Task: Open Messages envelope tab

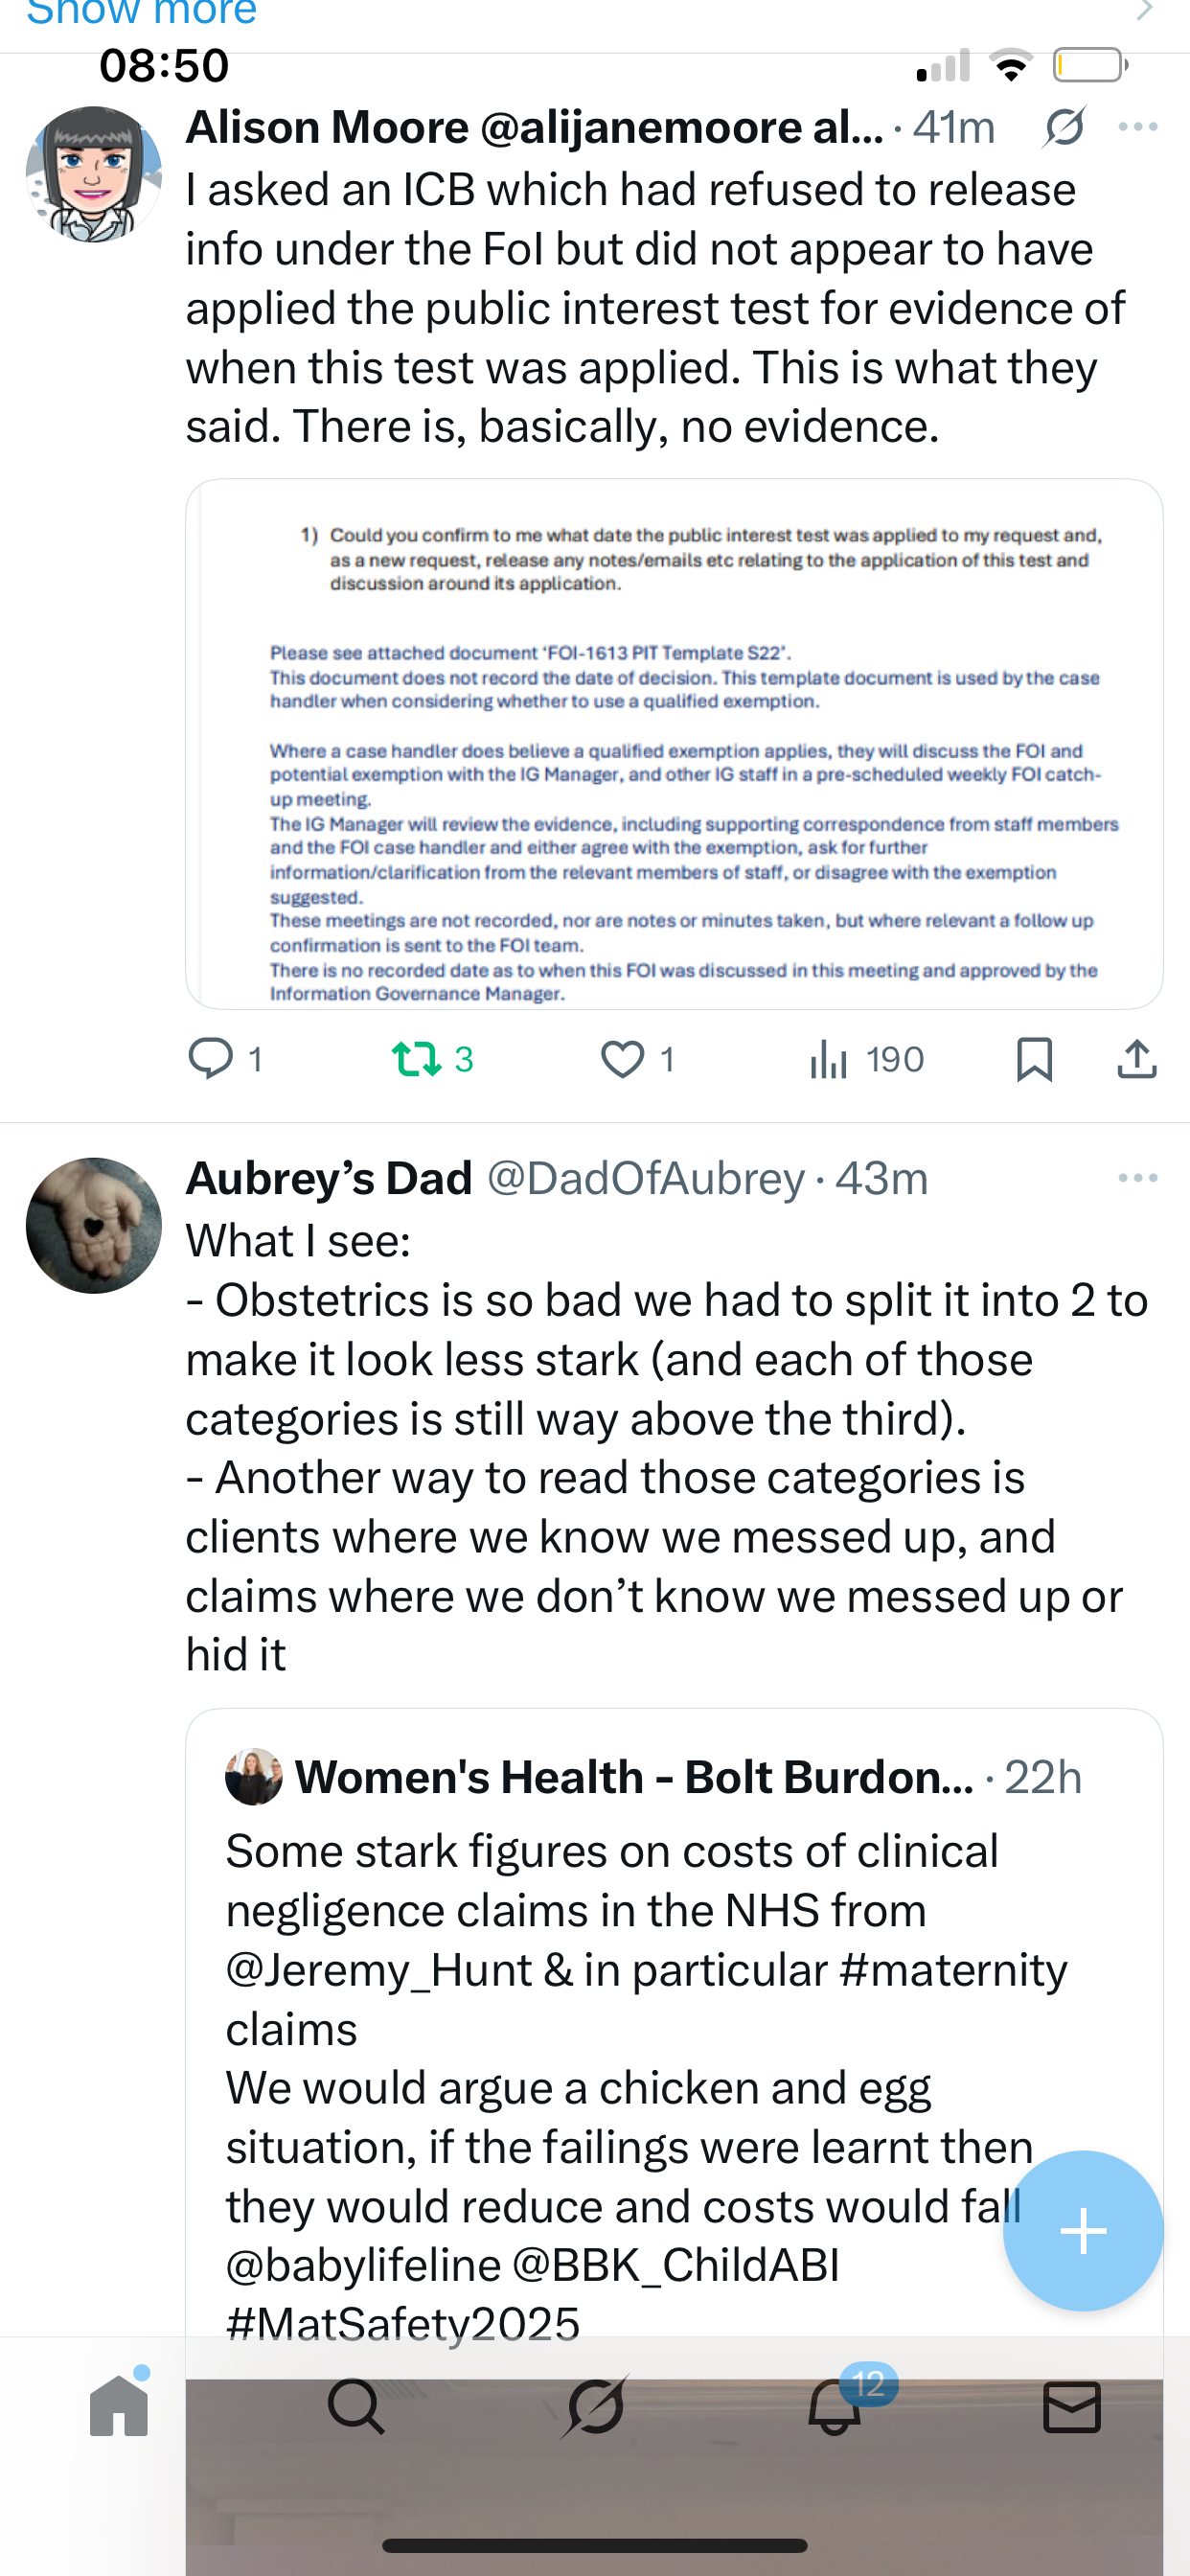Action: 1072,2406
